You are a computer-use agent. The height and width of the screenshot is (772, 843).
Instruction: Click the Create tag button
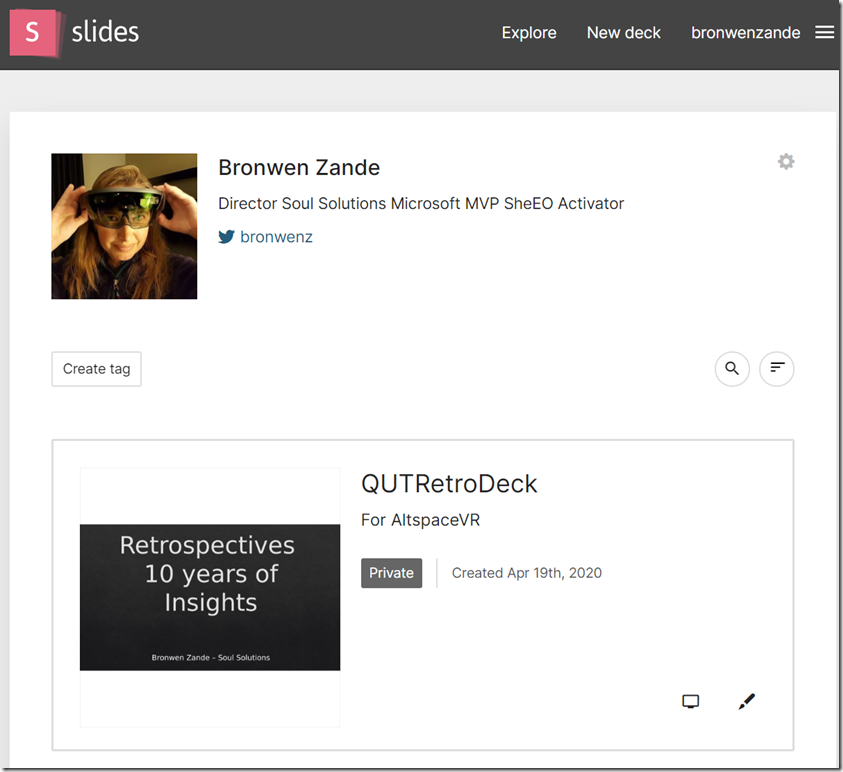pyautogui.click(x=97, y=369)
